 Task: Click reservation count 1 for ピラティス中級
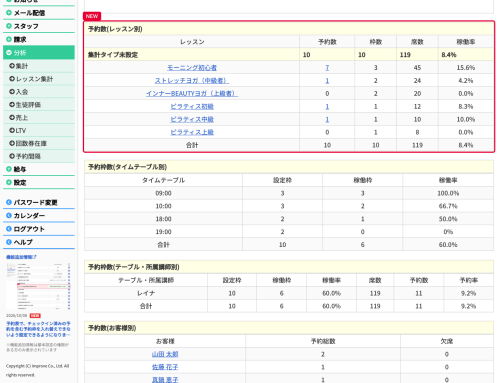pos(327,119)
